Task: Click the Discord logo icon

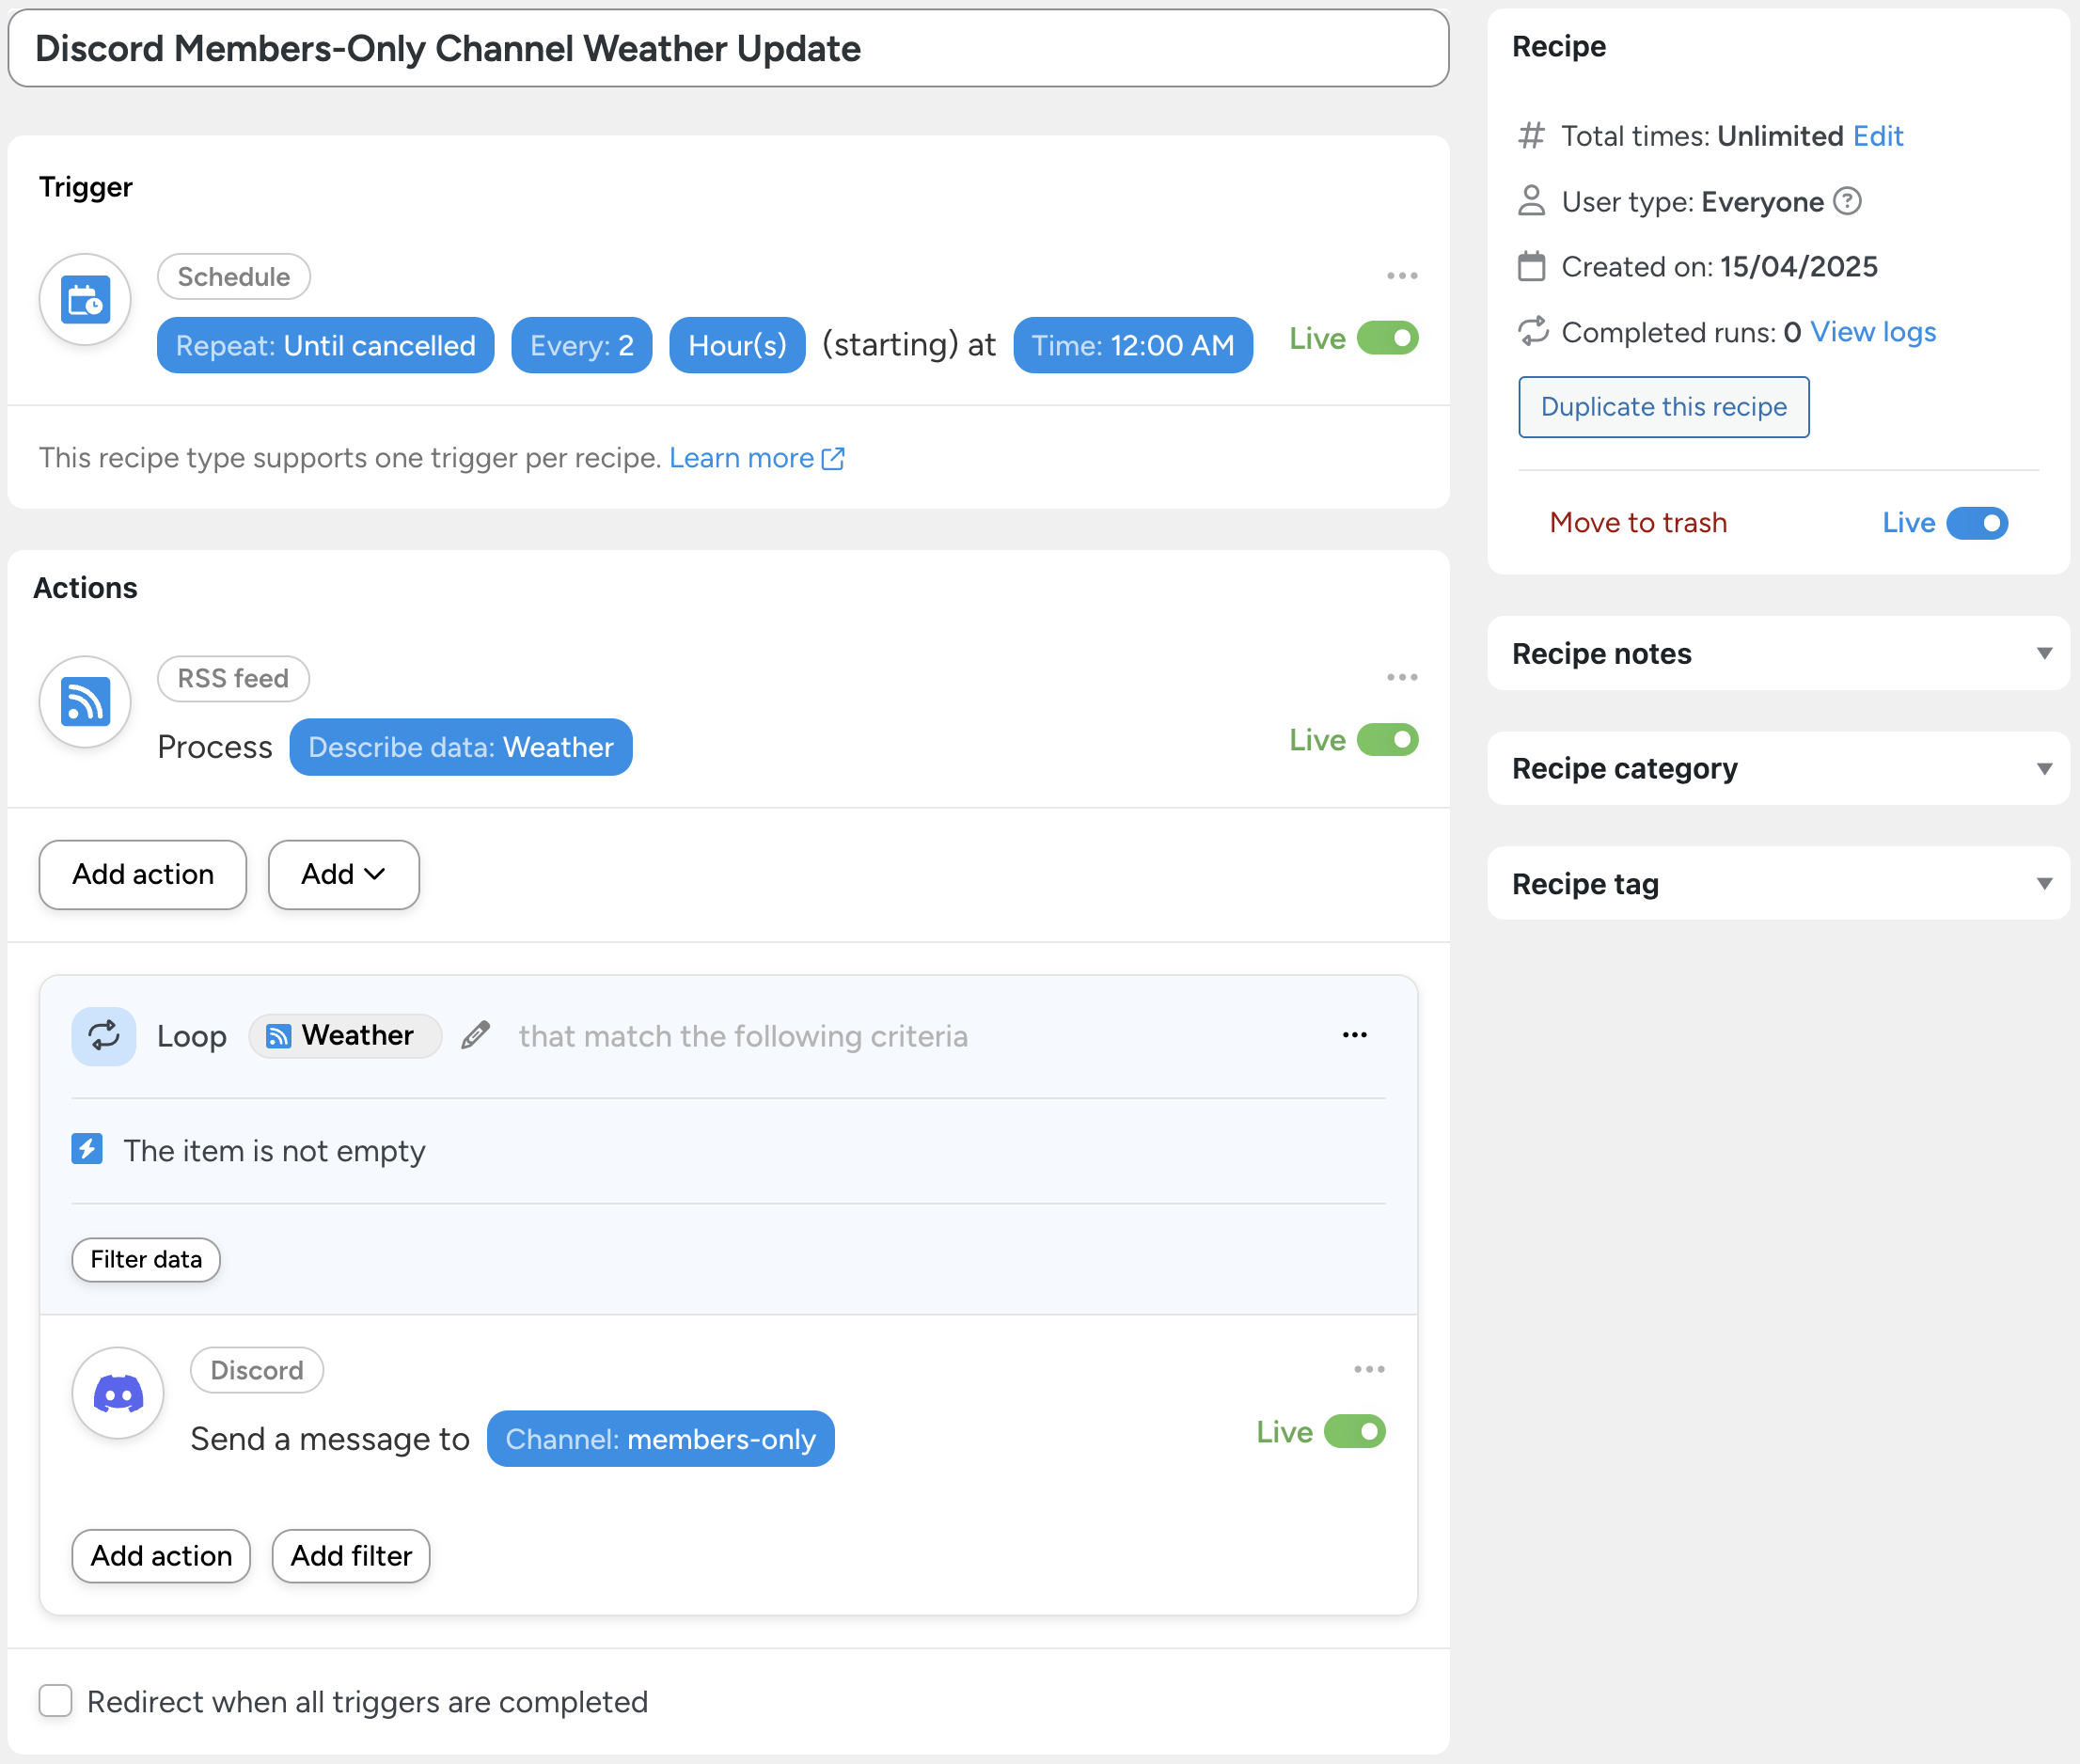Action: coord(118,1393)
